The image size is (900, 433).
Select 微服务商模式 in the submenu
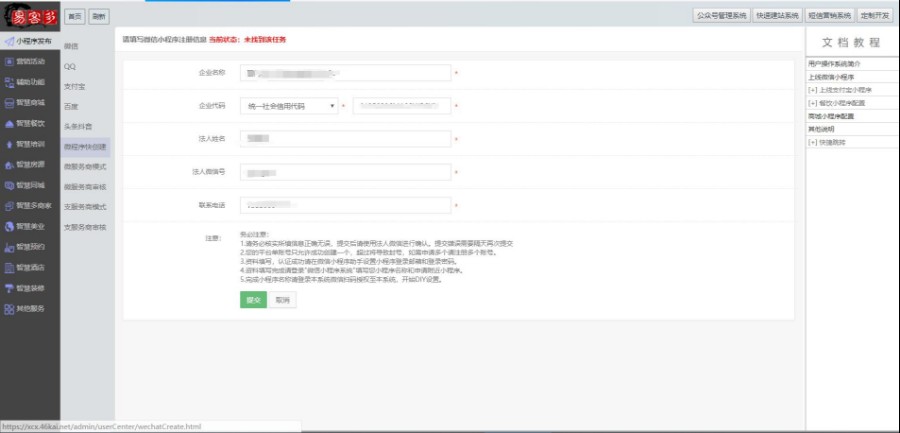point(85,167)
